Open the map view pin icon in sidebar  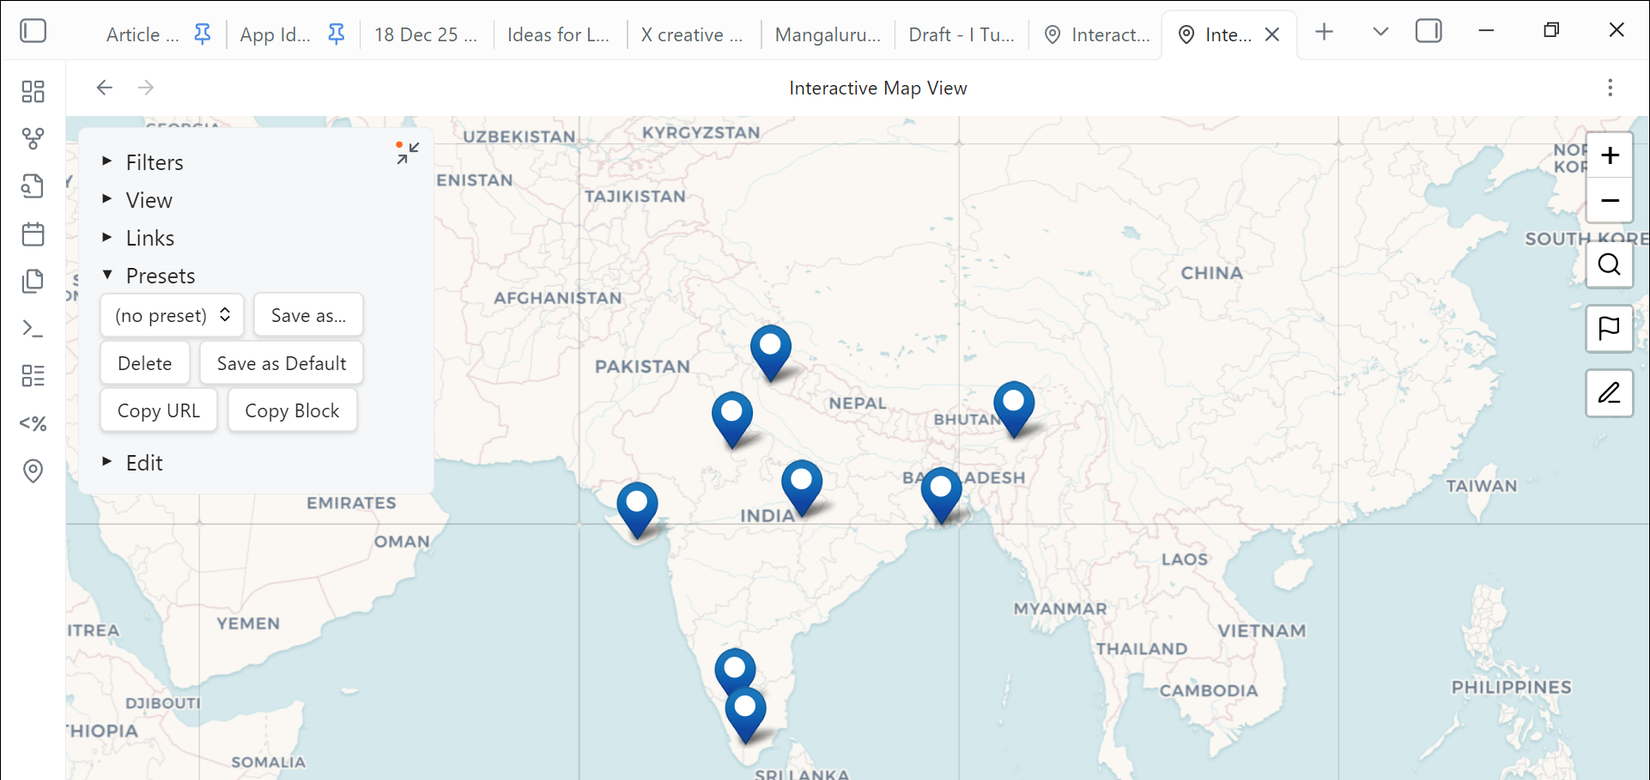[33, 471]
